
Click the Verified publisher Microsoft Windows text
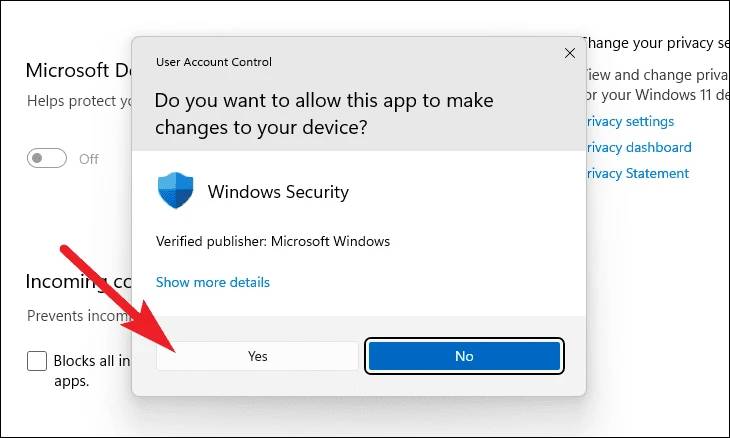click(273, 241)
